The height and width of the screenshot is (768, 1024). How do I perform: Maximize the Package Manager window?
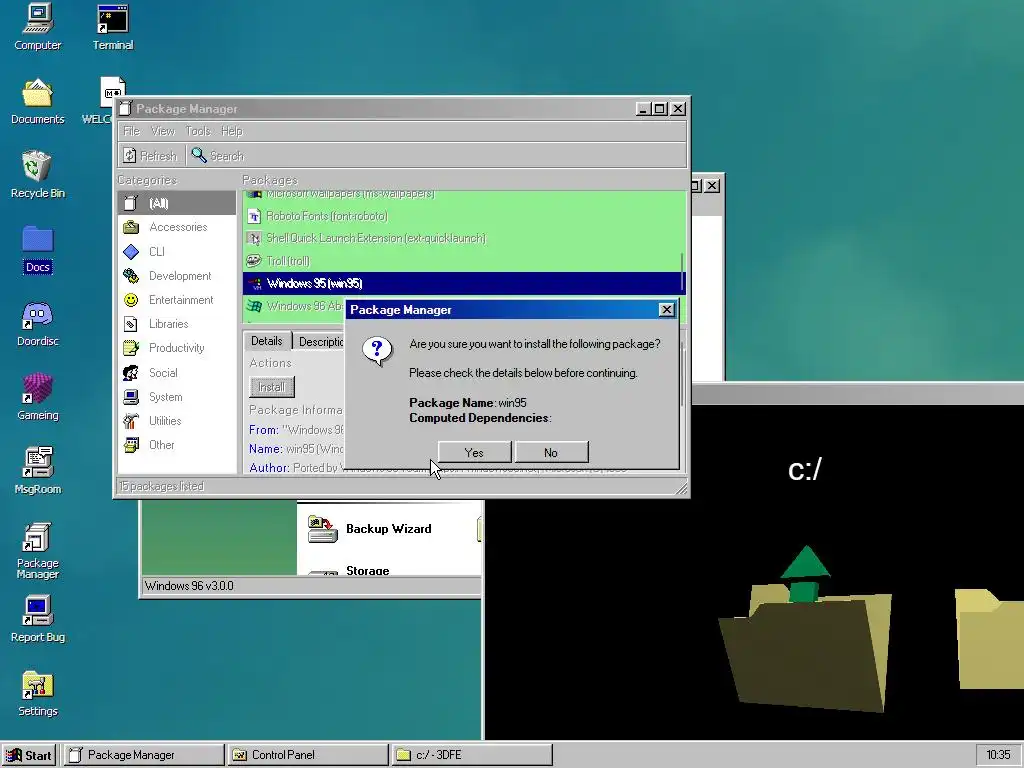(x=660, y=109)
